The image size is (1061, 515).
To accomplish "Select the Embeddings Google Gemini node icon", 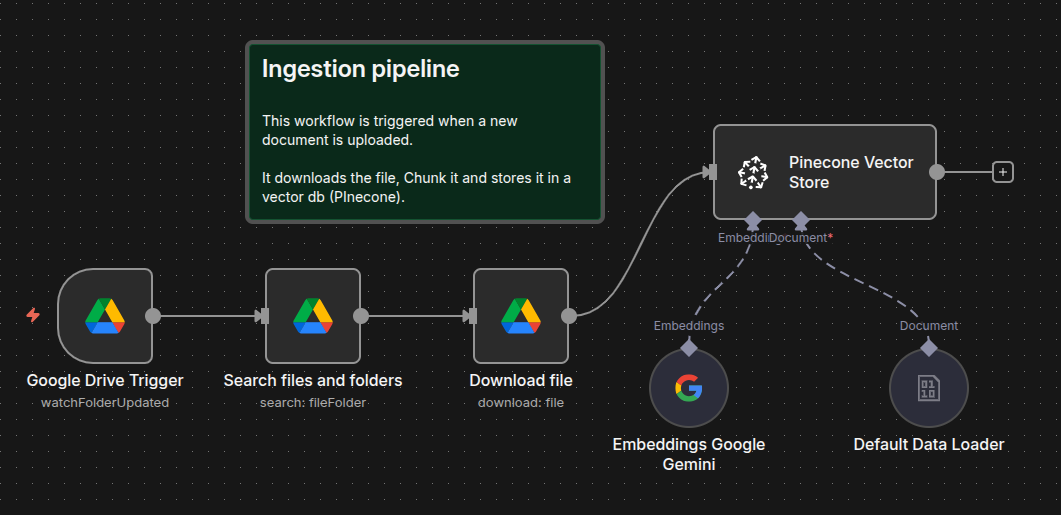I will [x=688, y=388].
